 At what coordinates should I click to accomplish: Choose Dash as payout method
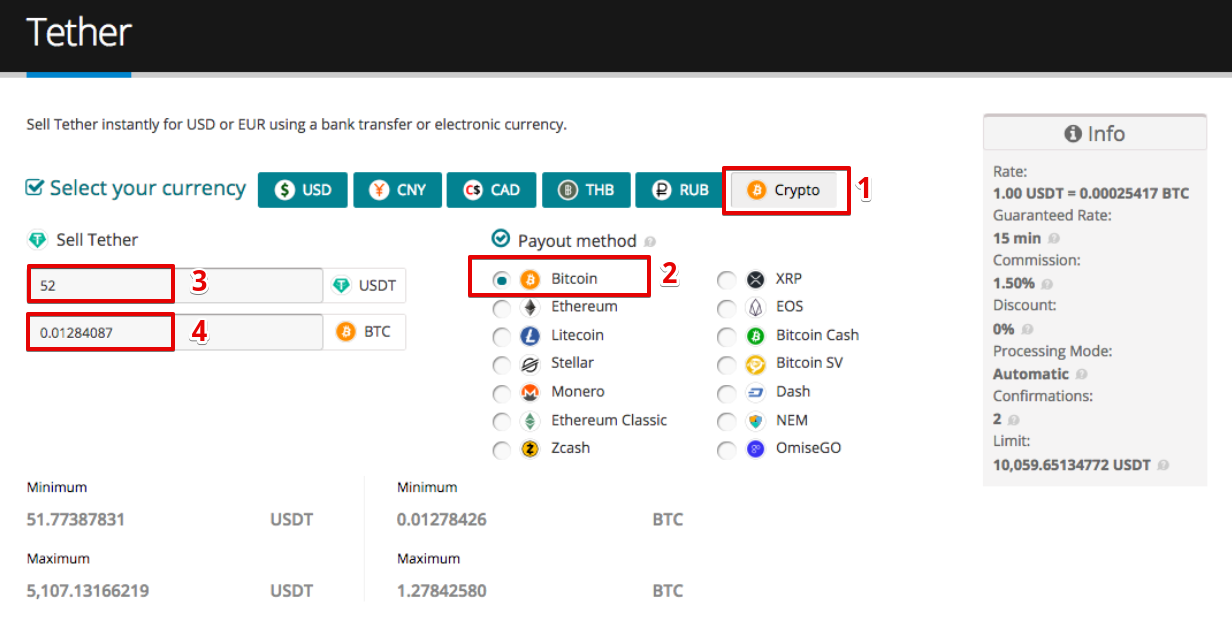click(727, 393)
